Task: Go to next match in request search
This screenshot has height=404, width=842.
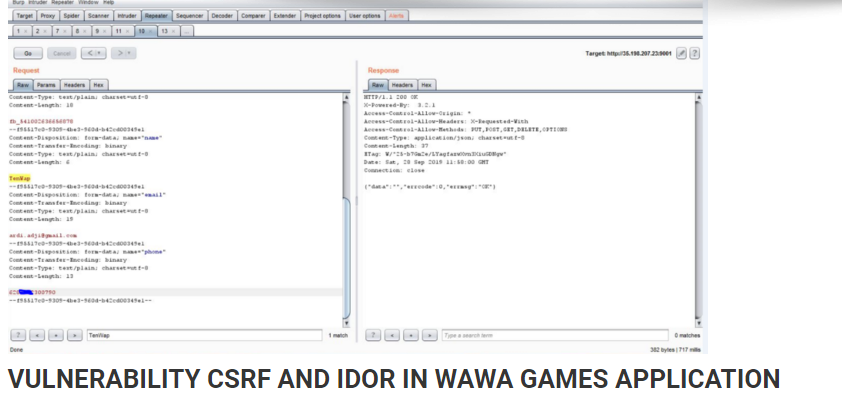Action: [75, 335]
